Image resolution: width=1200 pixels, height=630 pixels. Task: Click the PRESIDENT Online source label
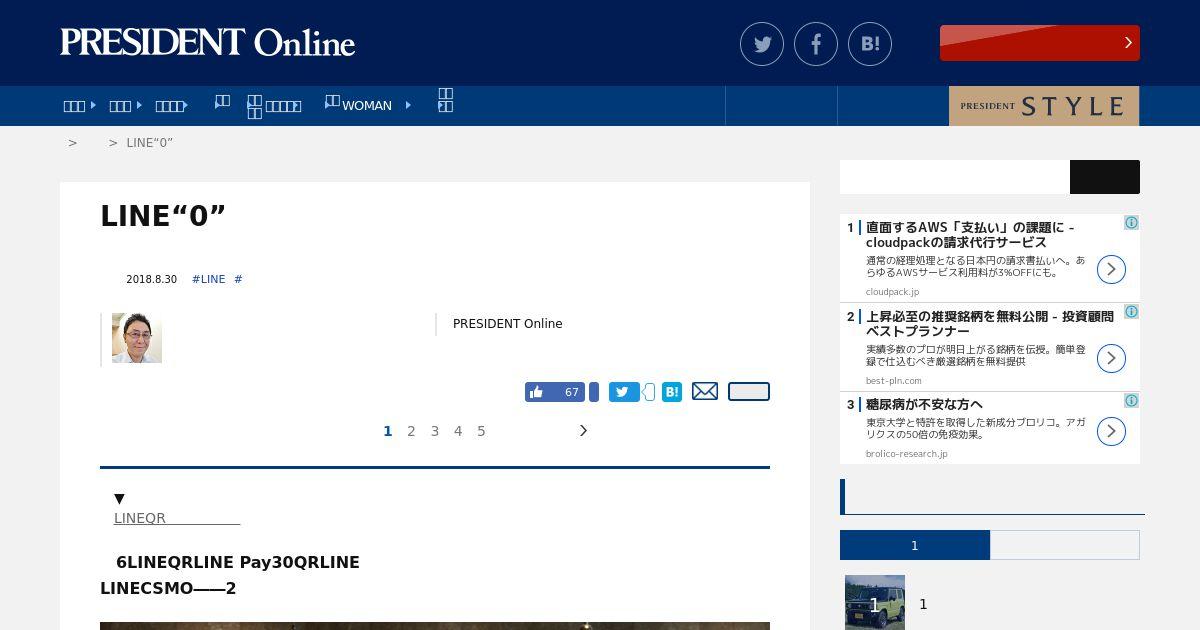point(507,324)
